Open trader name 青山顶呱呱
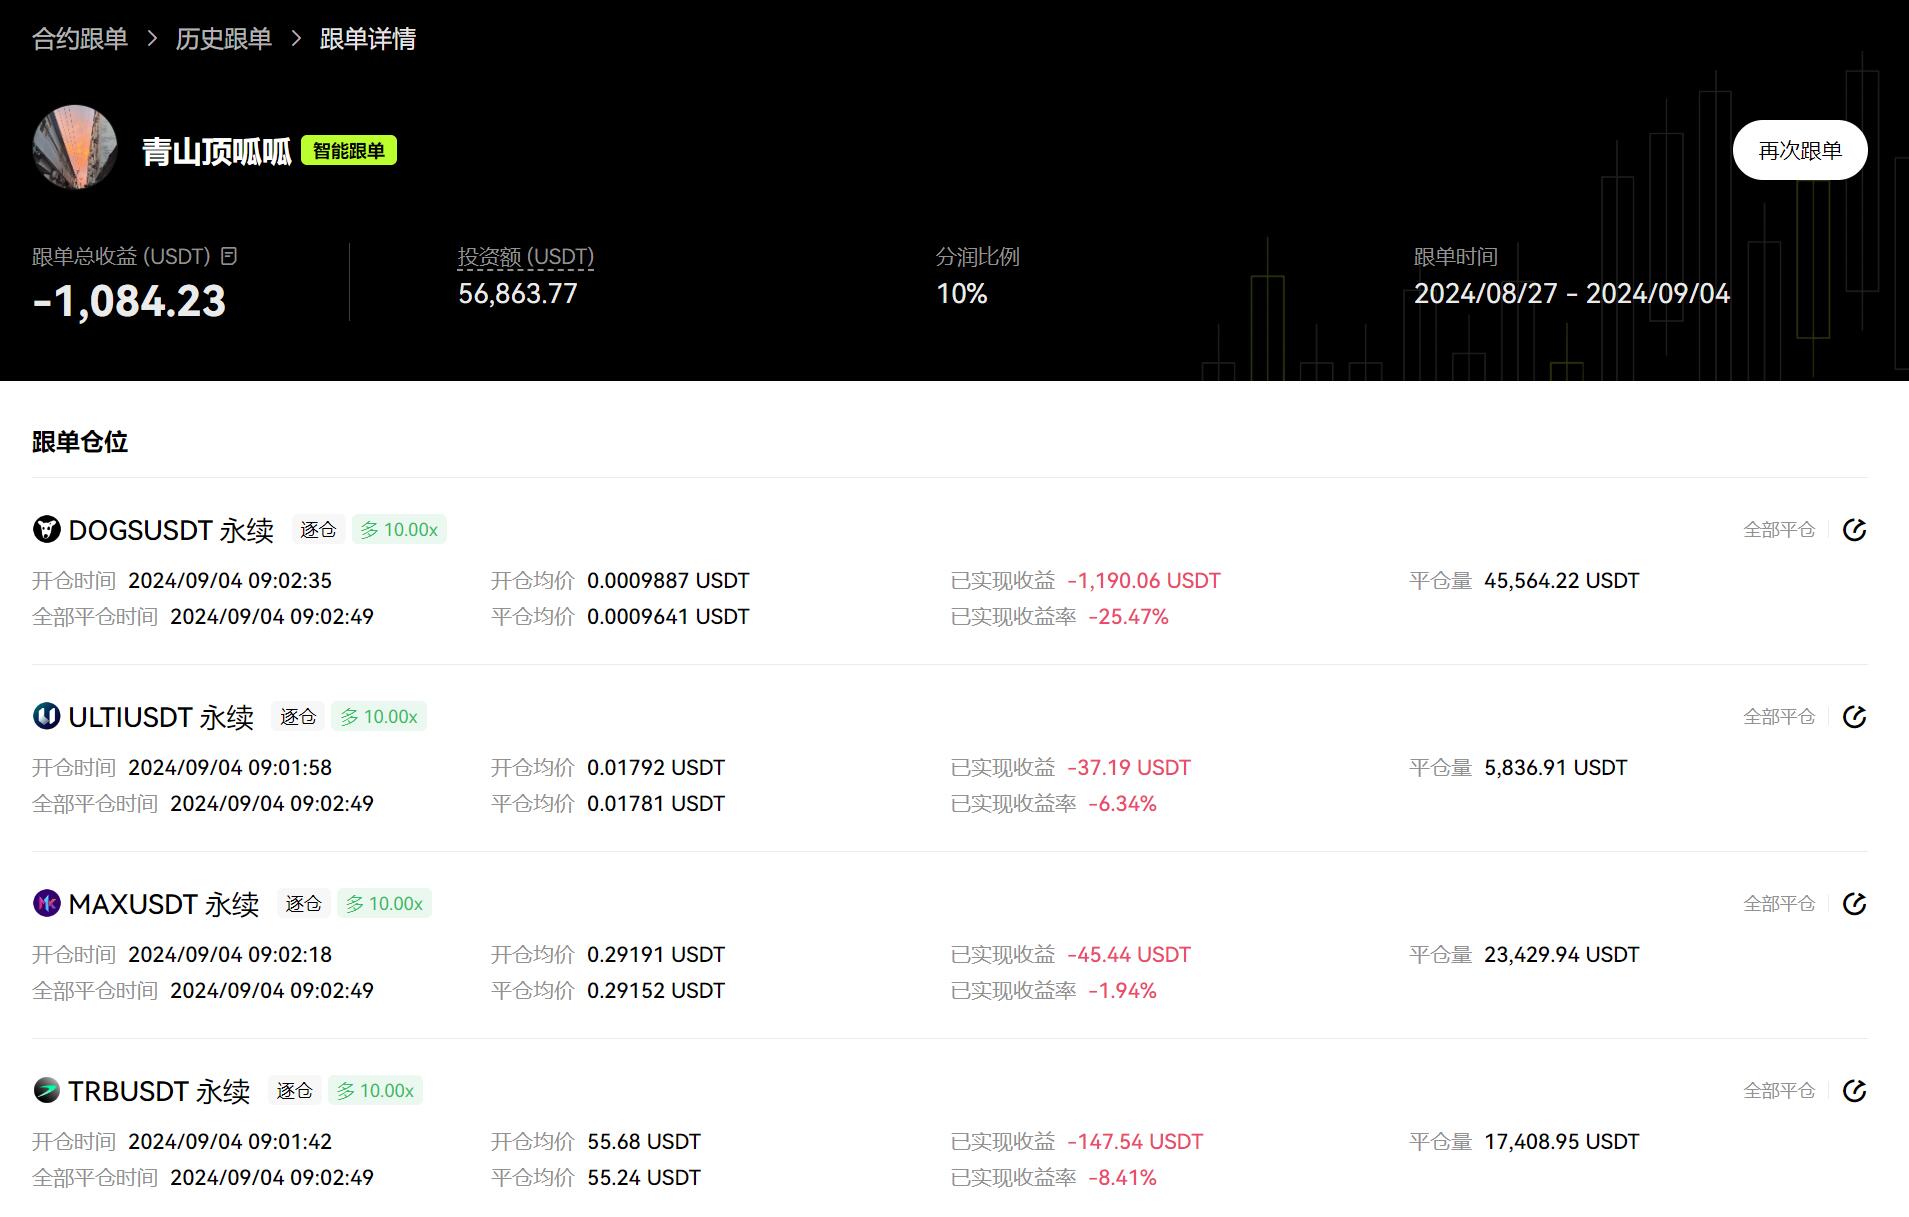1909x1217 pixels. (x=216, y=151)
